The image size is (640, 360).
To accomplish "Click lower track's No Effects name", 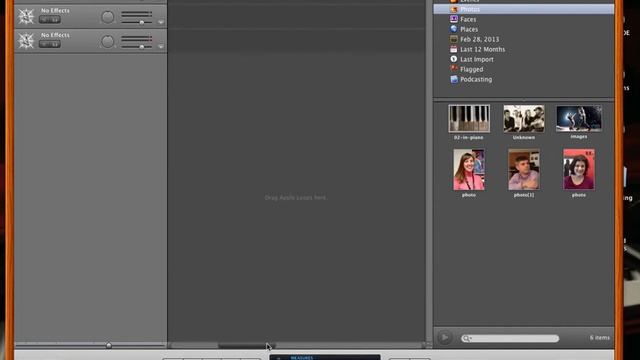I will click(55, 35).
